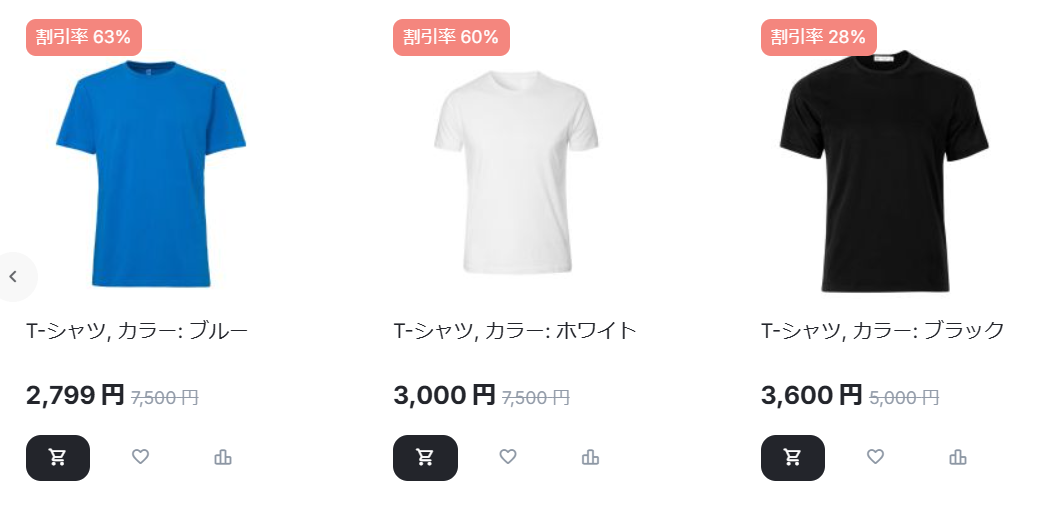The height and width of the screenshot is (506, 1047).
Task: Add white T-shirt to wishlist heart
Action: [508, 457]
